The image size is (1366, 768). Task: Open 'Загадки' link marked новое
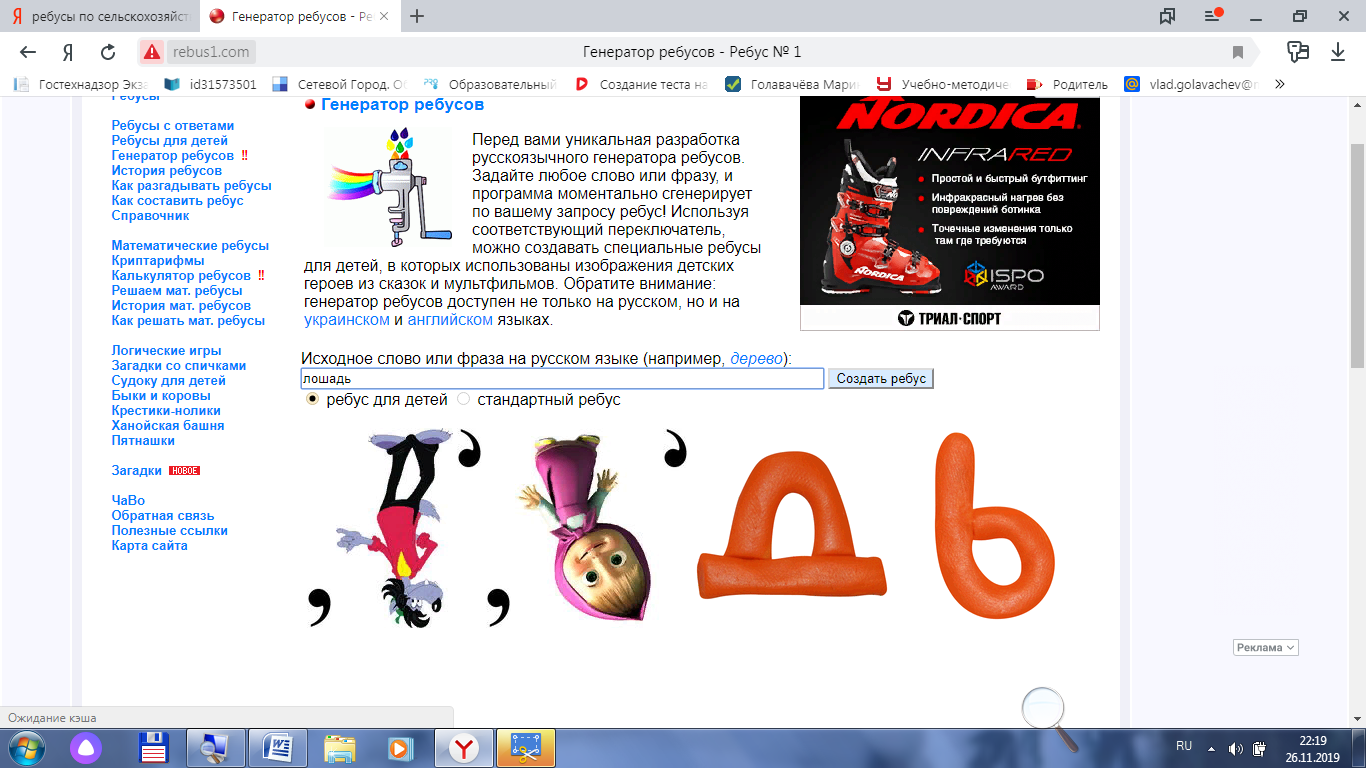(137, 471)
